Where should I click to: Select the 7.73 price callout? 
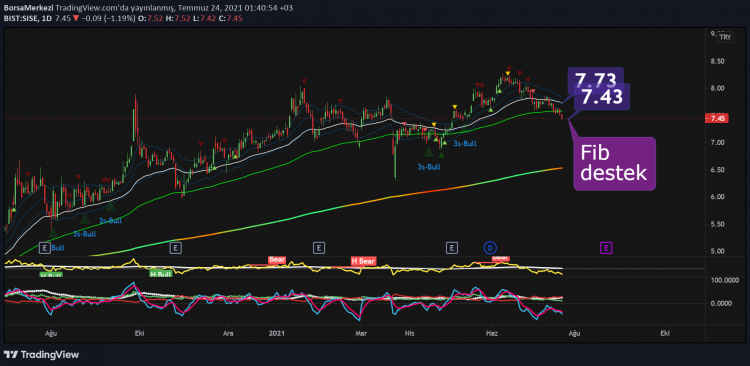point(596,79)
